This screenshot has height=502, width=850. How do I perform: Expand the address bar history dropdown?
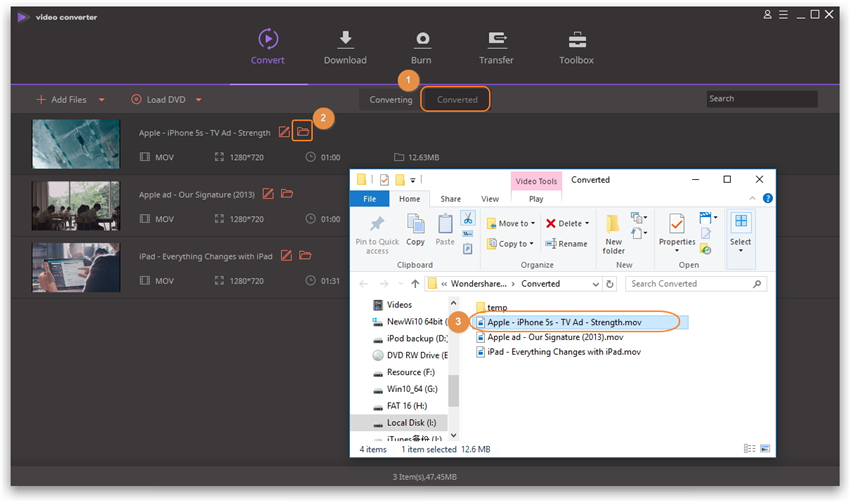tap(596, 284)
